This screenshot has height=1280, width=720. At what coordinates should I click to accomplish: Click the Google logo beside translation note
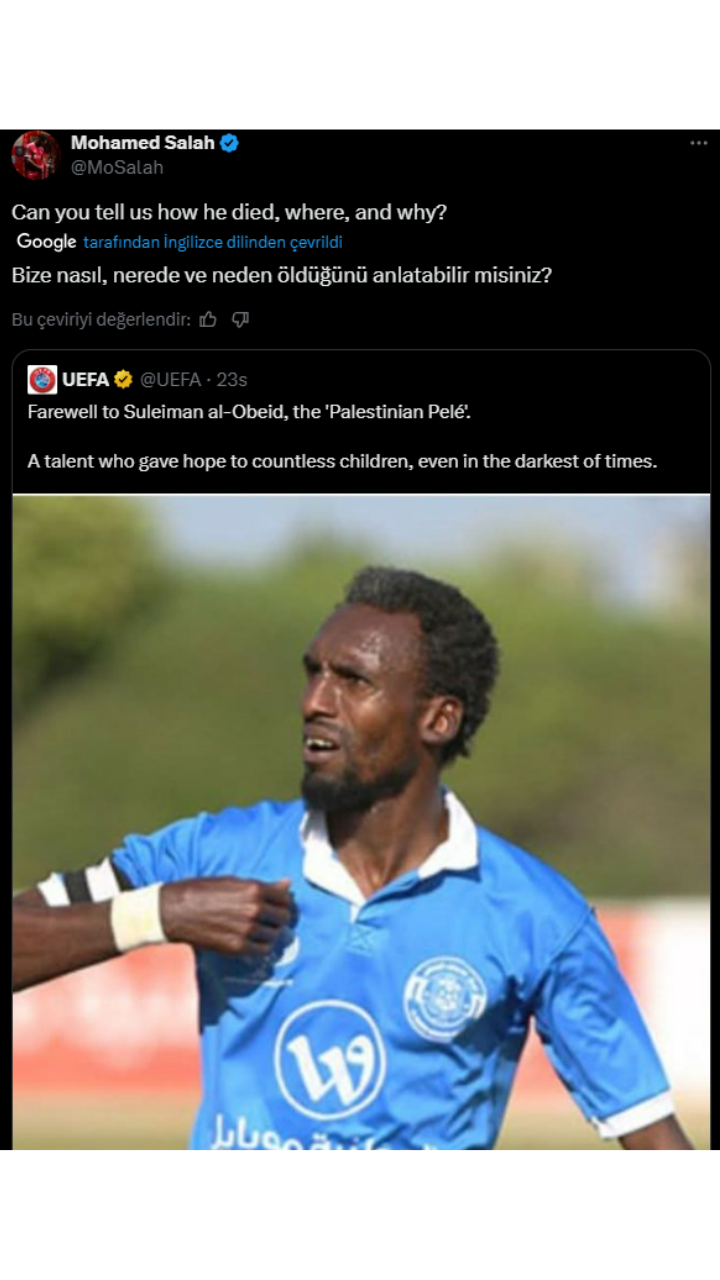46,242
